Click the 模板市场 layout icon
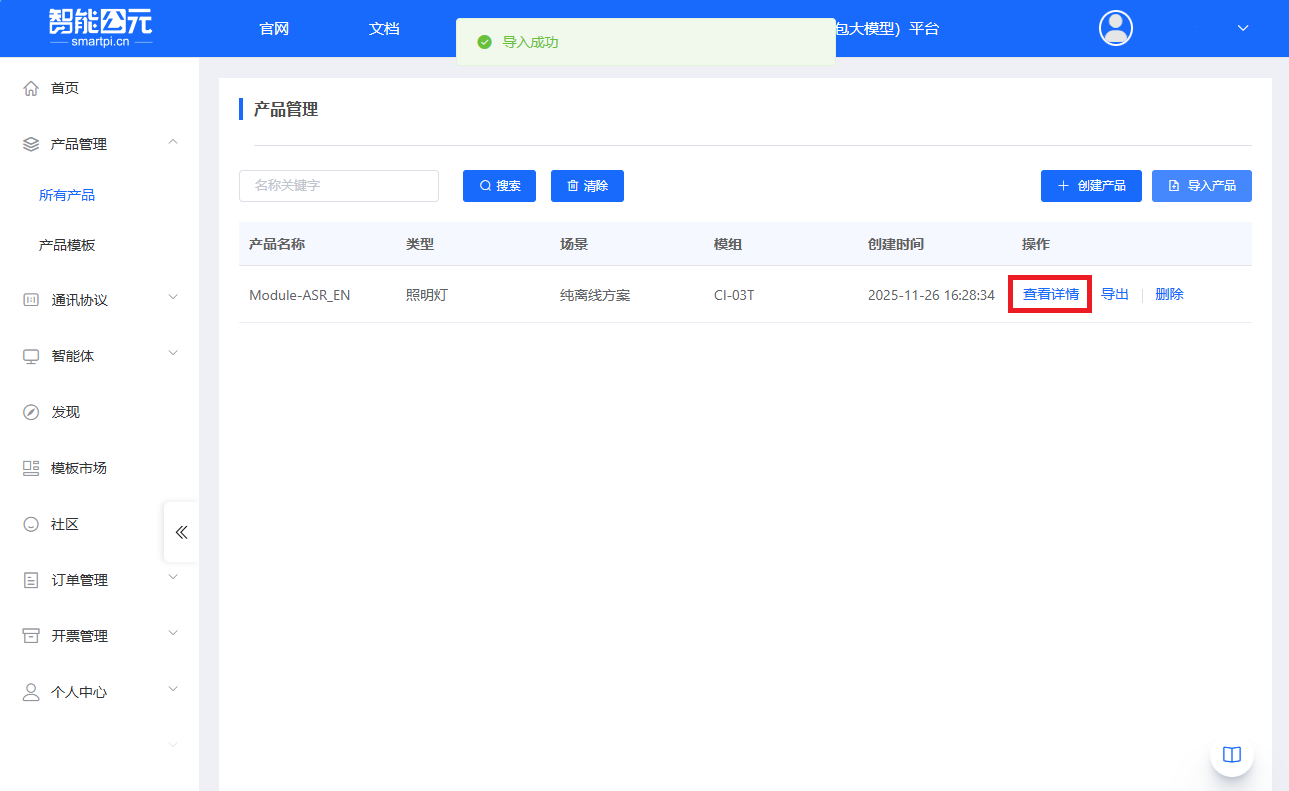The height and width of the screenshot is (791, 1289). coord(31,468)
